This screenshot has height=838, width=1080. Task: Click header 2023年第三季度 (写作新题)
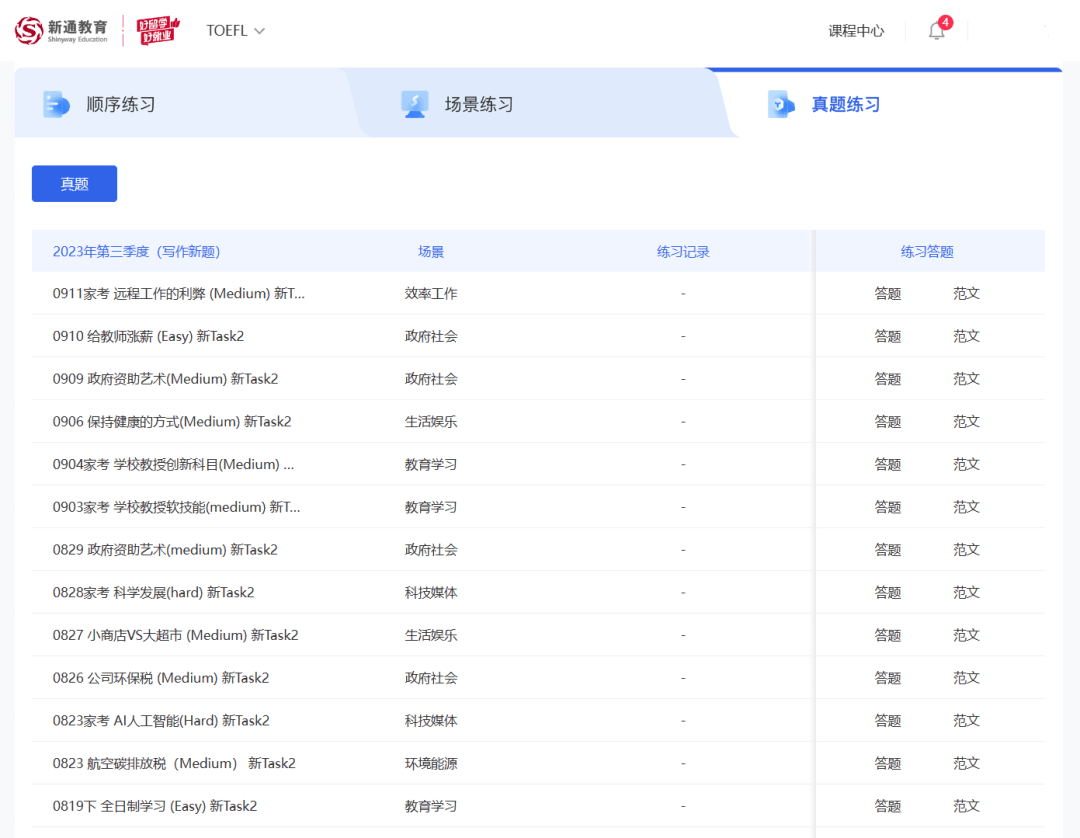[136, 251]
